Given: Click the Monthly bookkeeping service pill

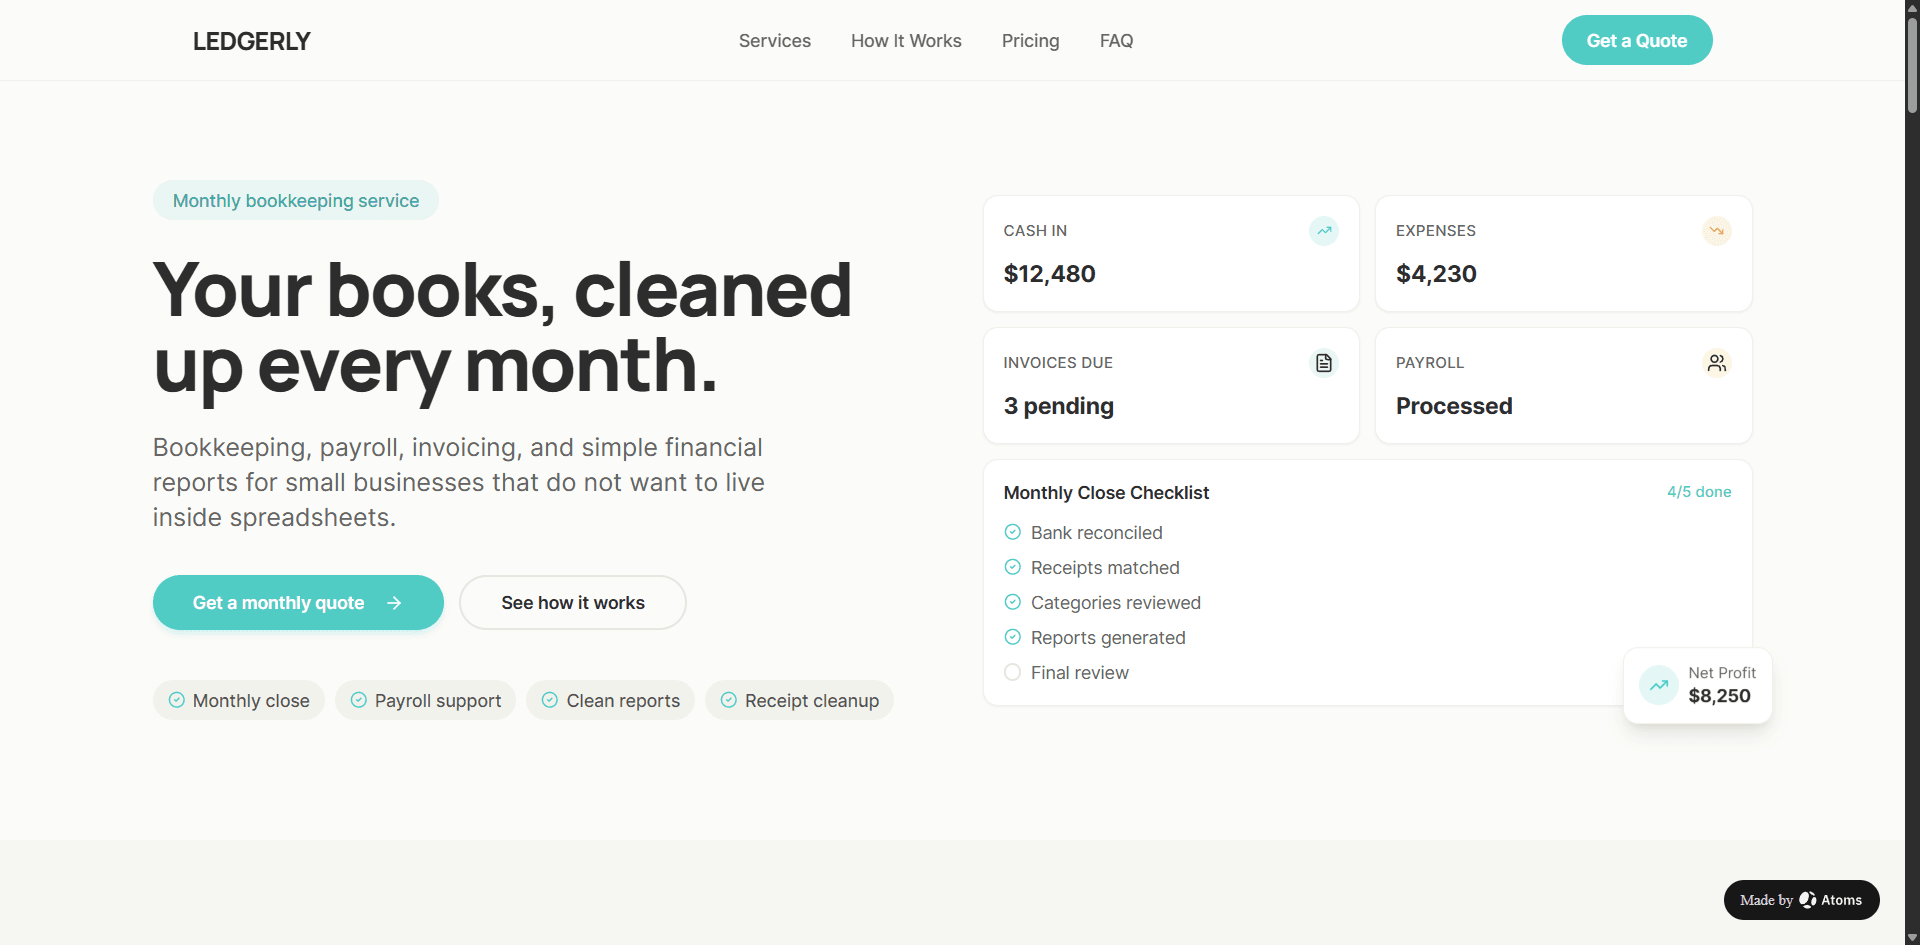Looking at the screenshot, I should pos(296,200).
